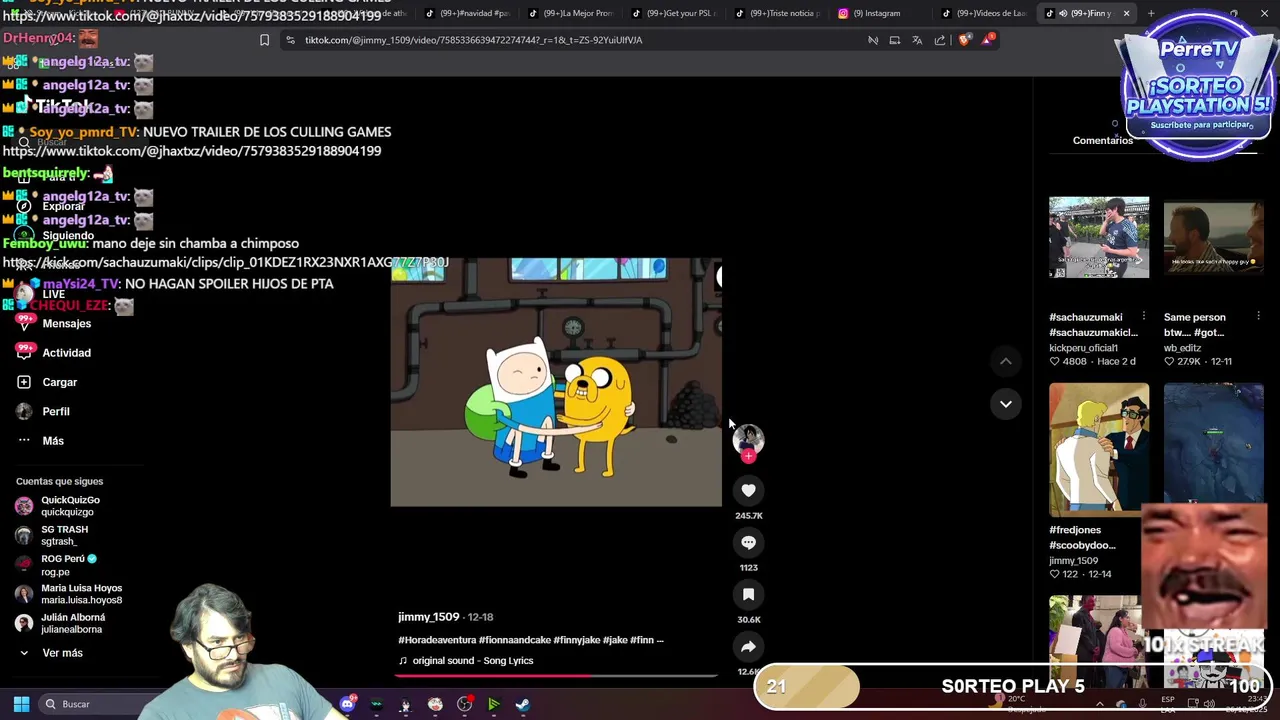This screenshot has width=1280, height=720.
Task: Open the #fredjones #scoobydoo video thumbnail
Action: point(1099,448)
